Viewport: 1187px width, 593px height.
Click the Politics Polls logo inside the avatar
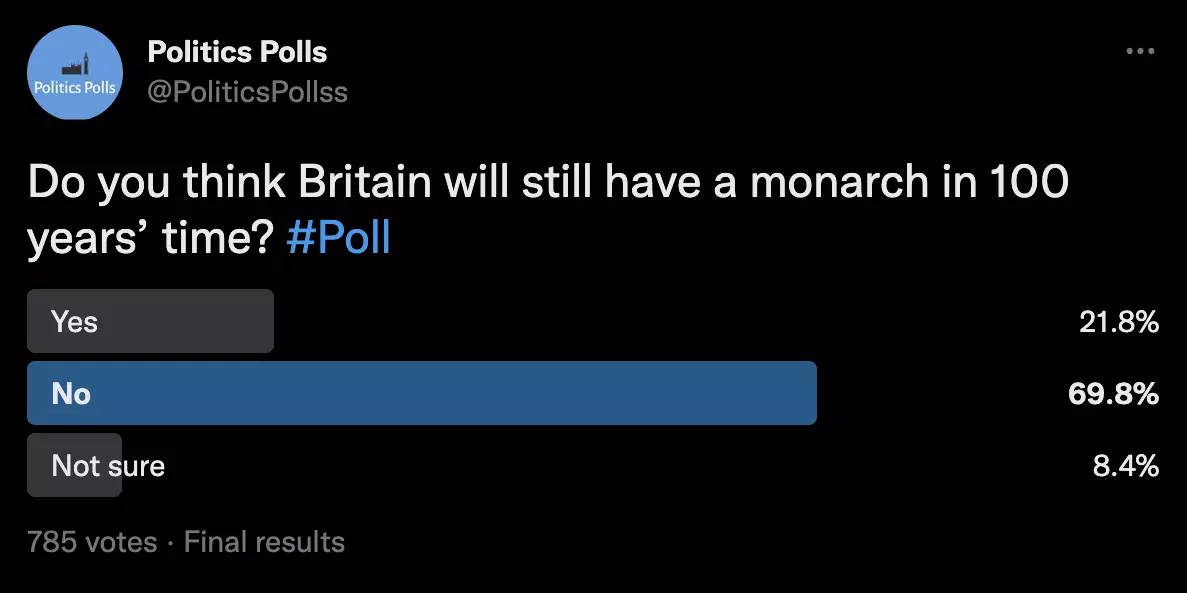pos(74,62)
